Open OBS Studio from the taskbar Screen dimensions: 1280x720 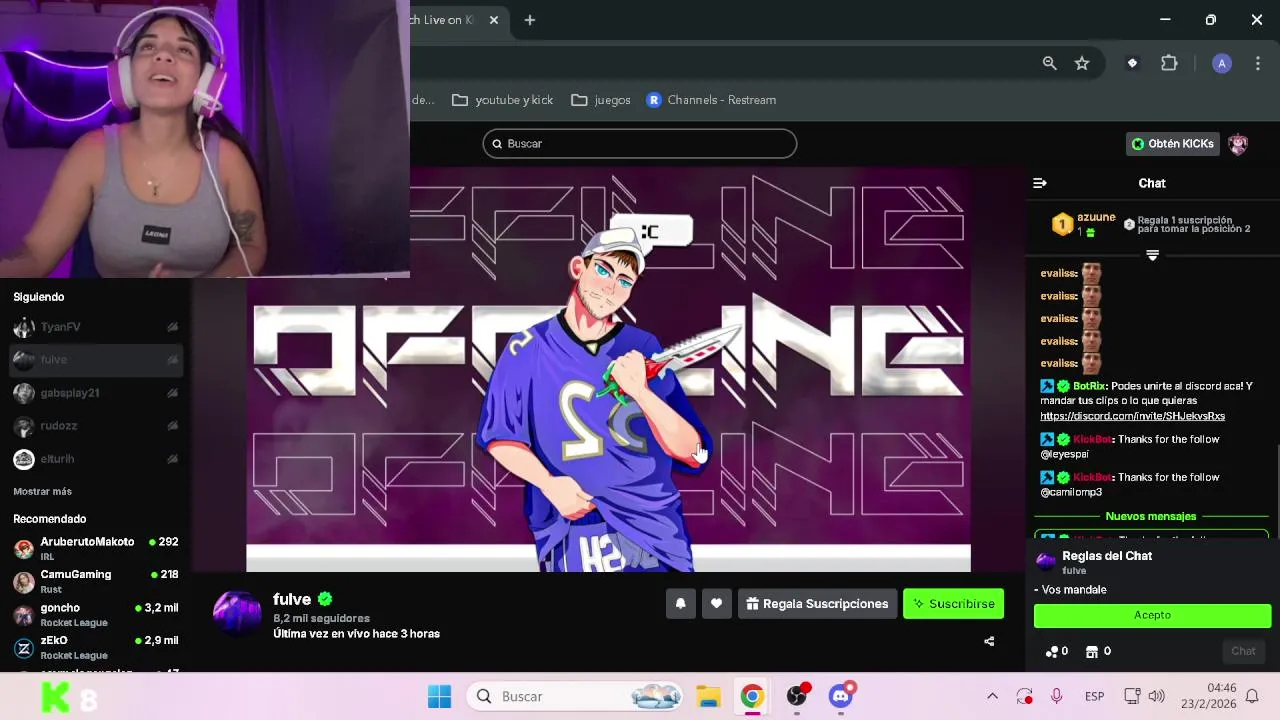[x=797, y=696]
